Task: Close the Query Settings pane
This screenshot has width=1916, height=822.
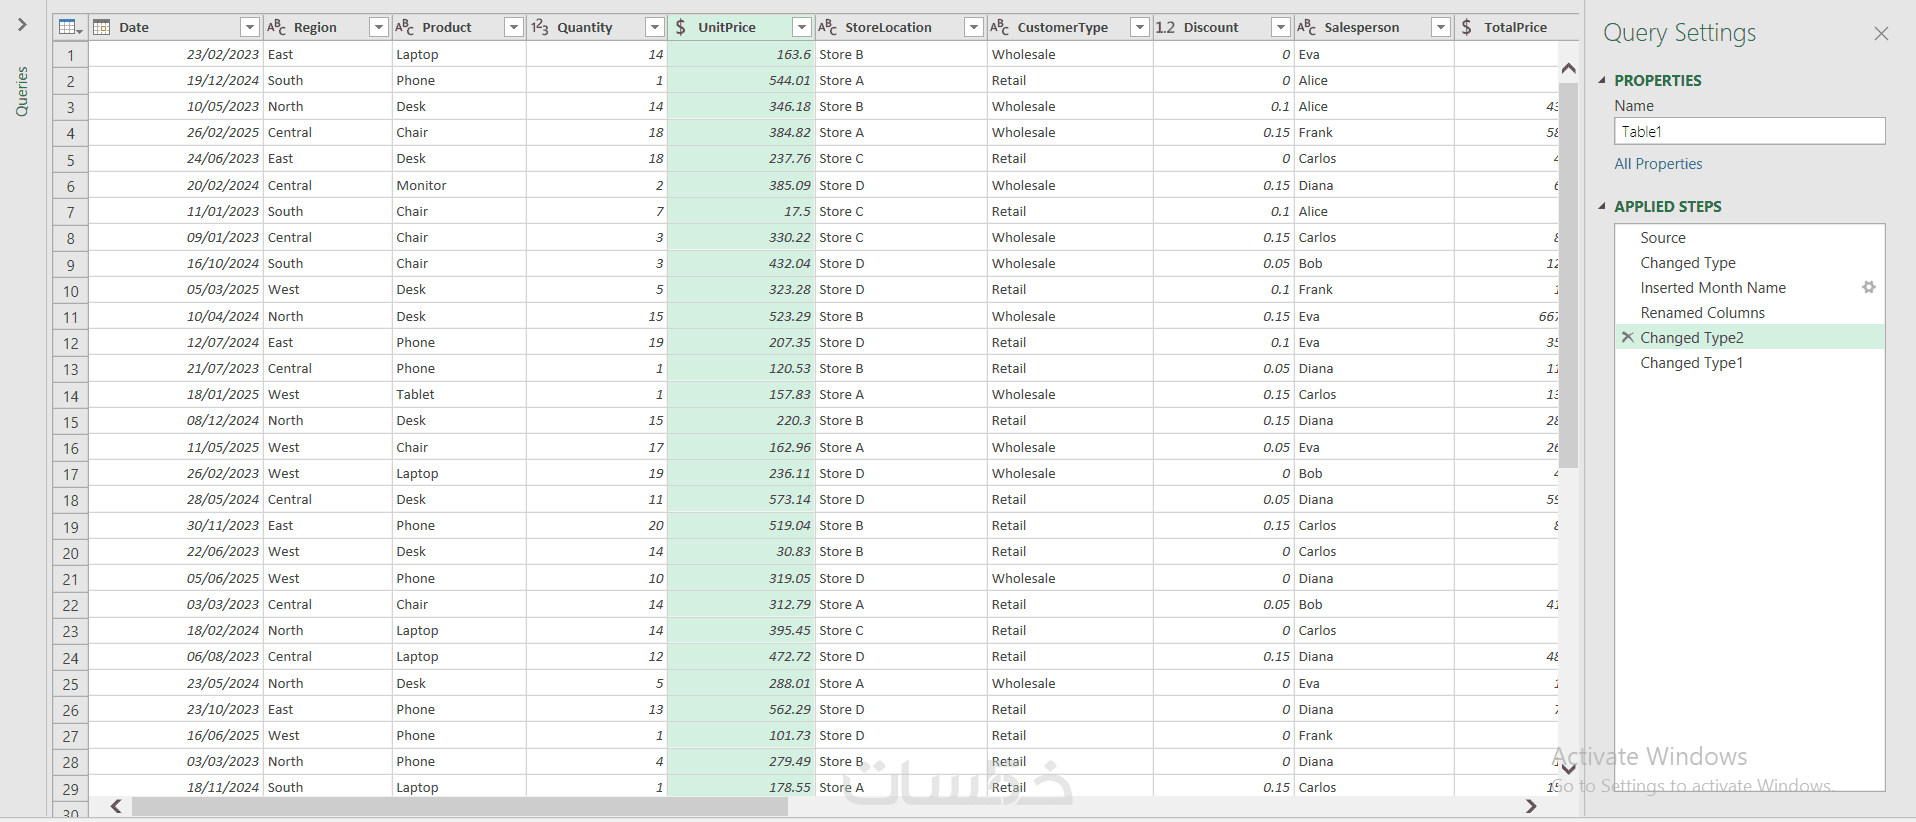Action: click(1881, 34)
